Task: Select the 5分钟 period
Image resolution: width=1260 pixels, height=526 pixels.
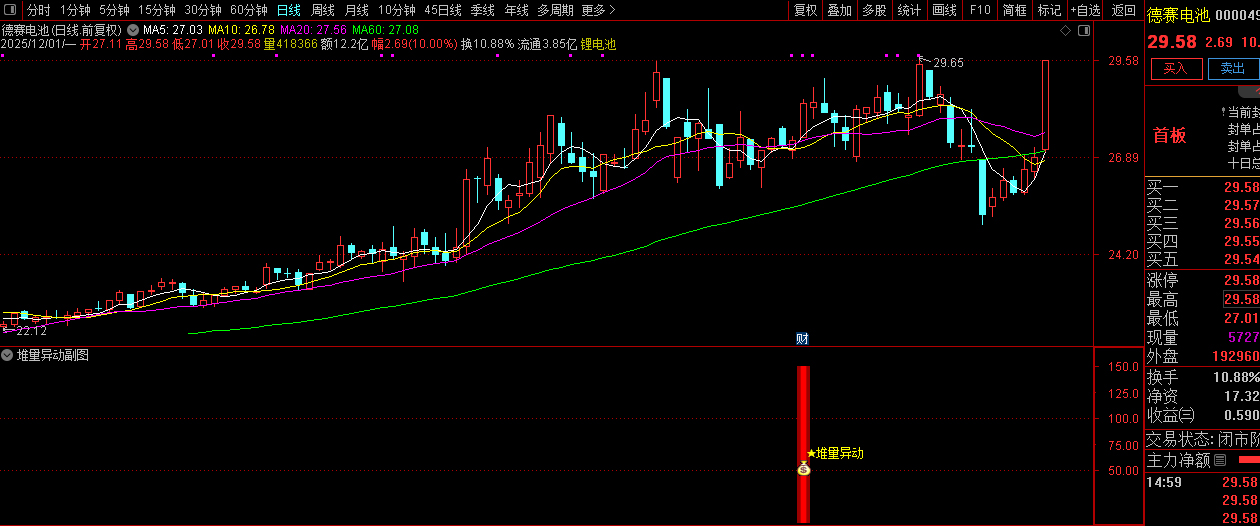Action: click(114, 10)
